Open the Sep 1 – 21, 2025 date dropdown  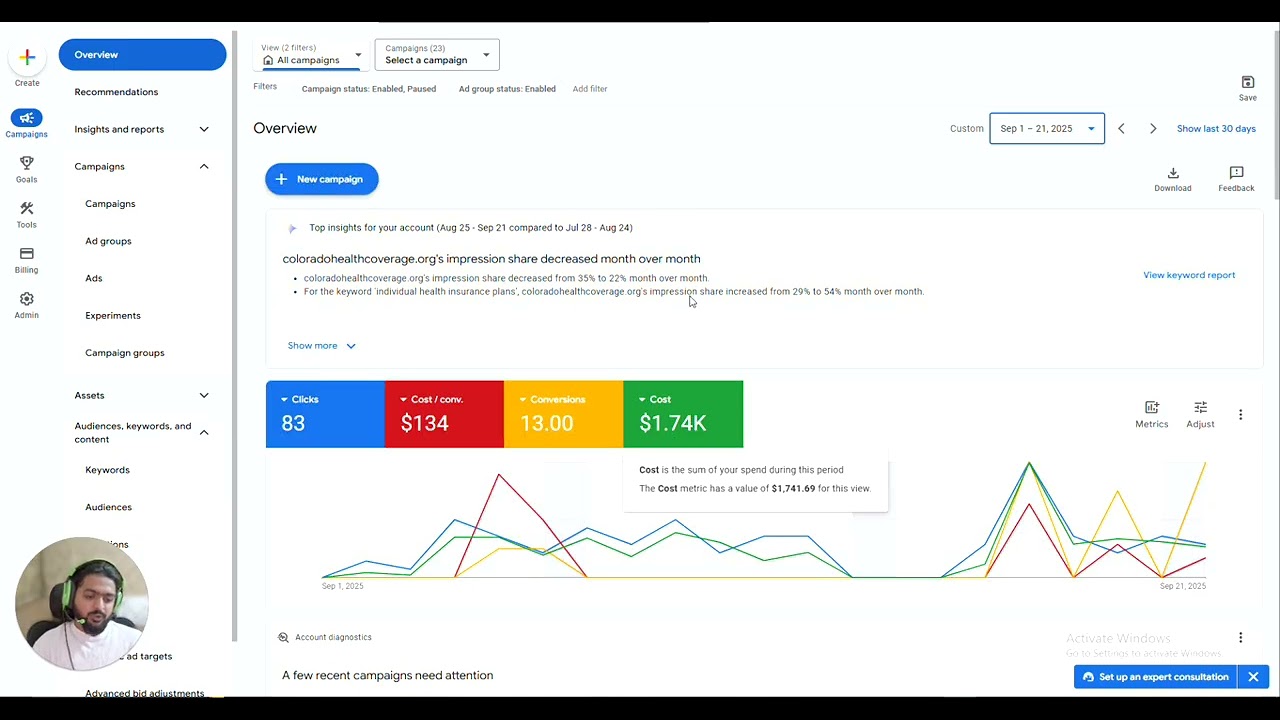[x=1047, y=128]
